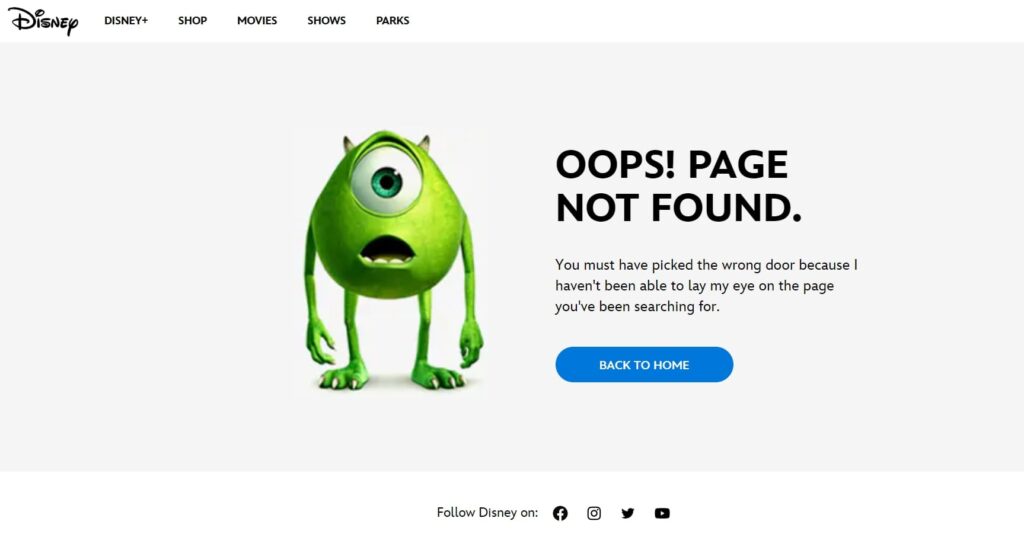Open the Instagram social icon
Image resolution: width=1024 pixels, height=537 pixels.
(594, 513)
